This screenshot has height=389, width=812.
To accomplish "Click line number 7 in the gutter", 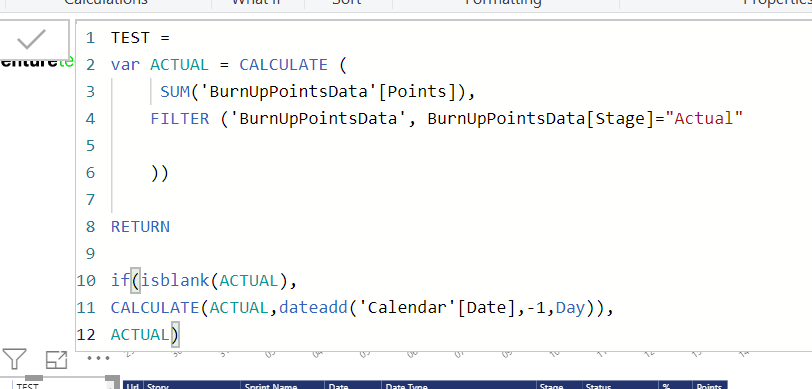I will pos(91,199).
